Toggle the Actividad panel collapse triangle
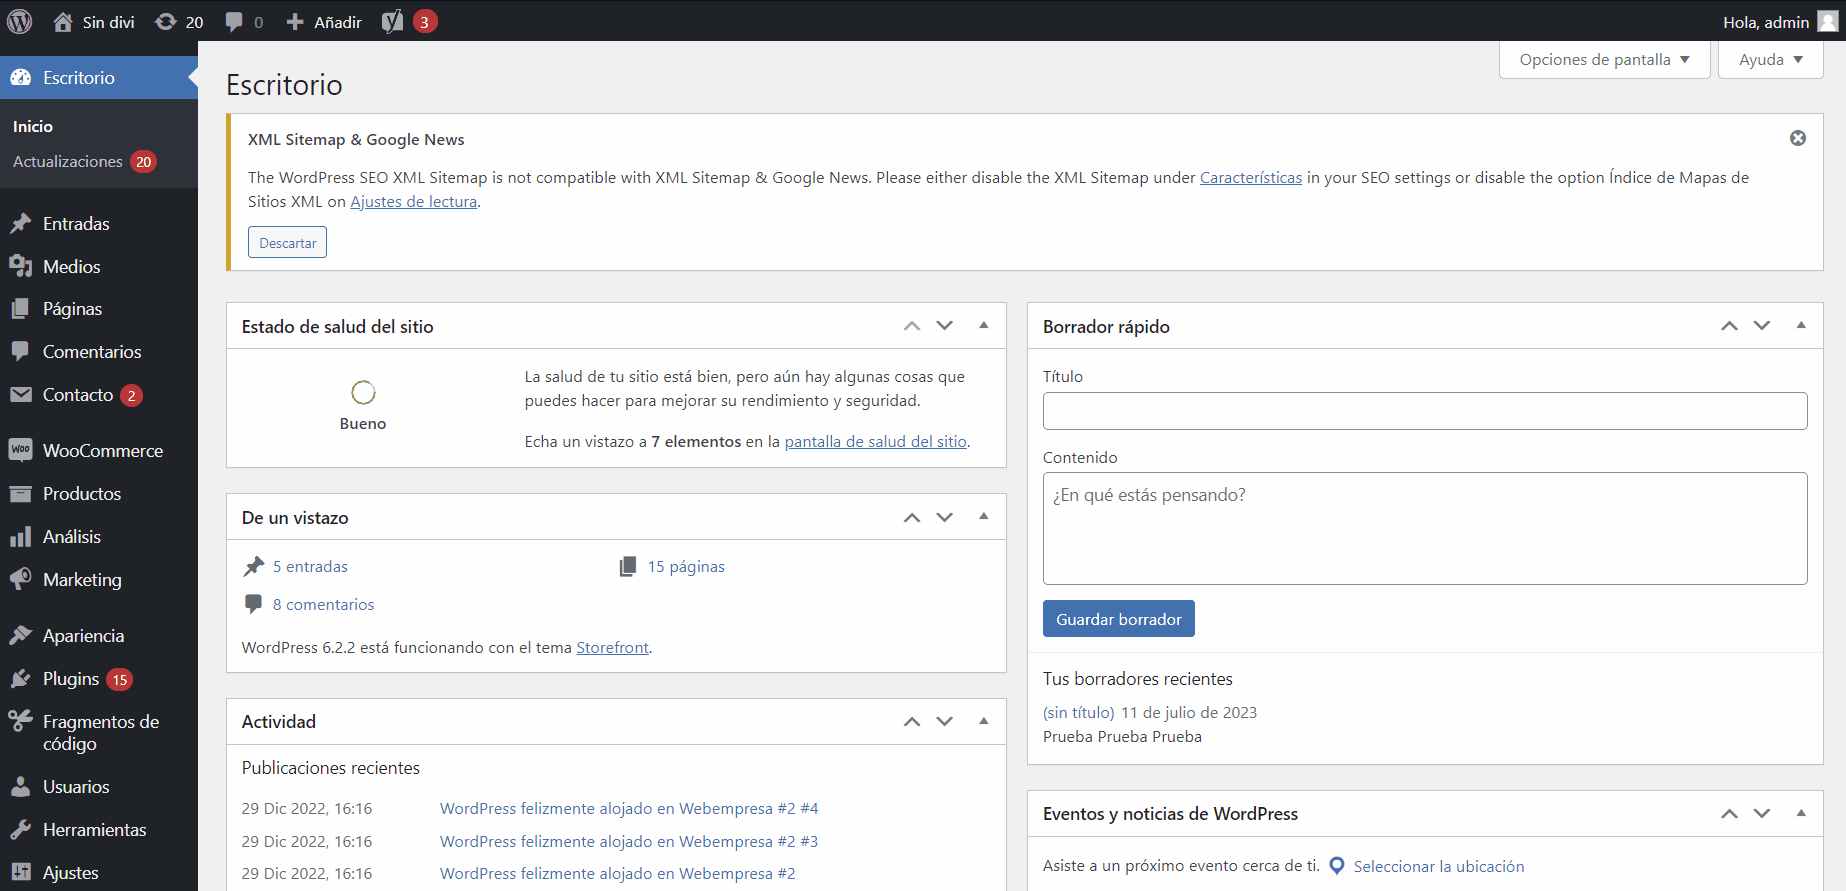The width and height of the screenshot is (1846, 891). (983, 721)
